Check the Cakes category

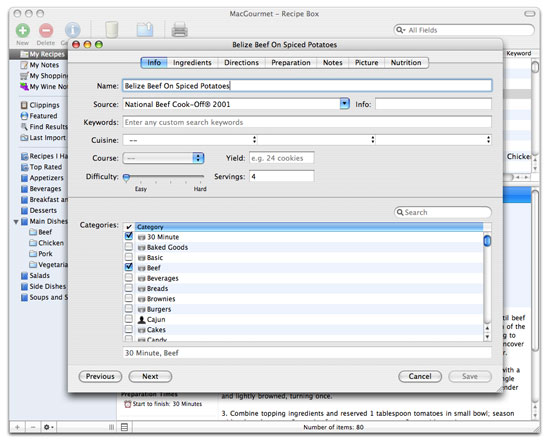click(x=129, y=329)
